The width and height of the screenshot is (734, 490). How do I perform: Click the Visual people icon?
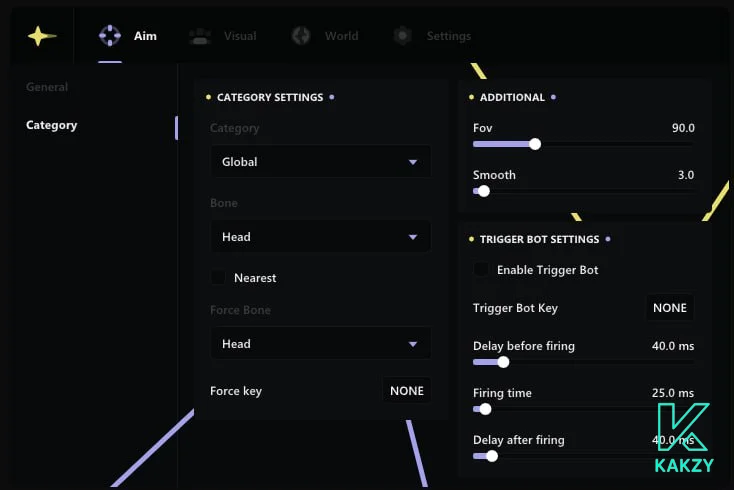[x=200, y=36]
